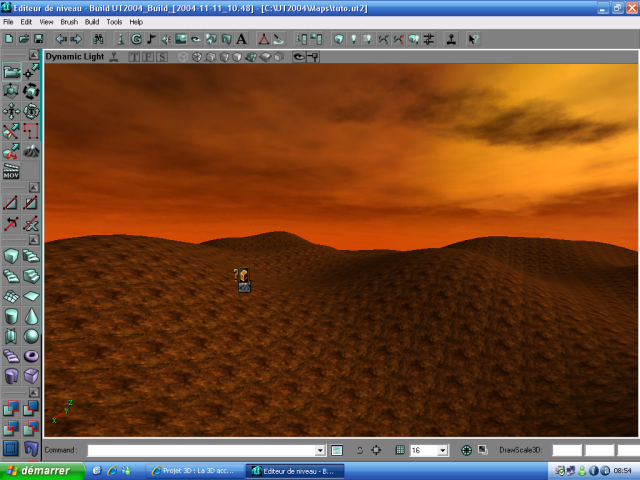Redo with the right arrow icon
Viewport: 640px width, 480px height.
coord(76,39)
